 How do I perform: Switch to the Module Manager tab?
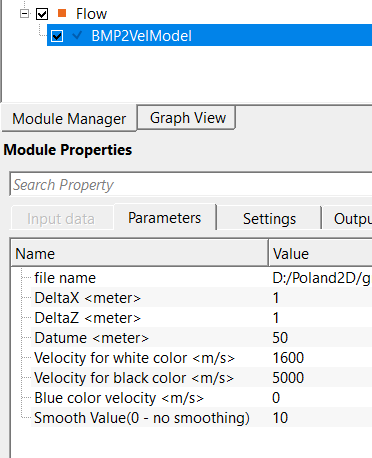[x=69, y=119]
